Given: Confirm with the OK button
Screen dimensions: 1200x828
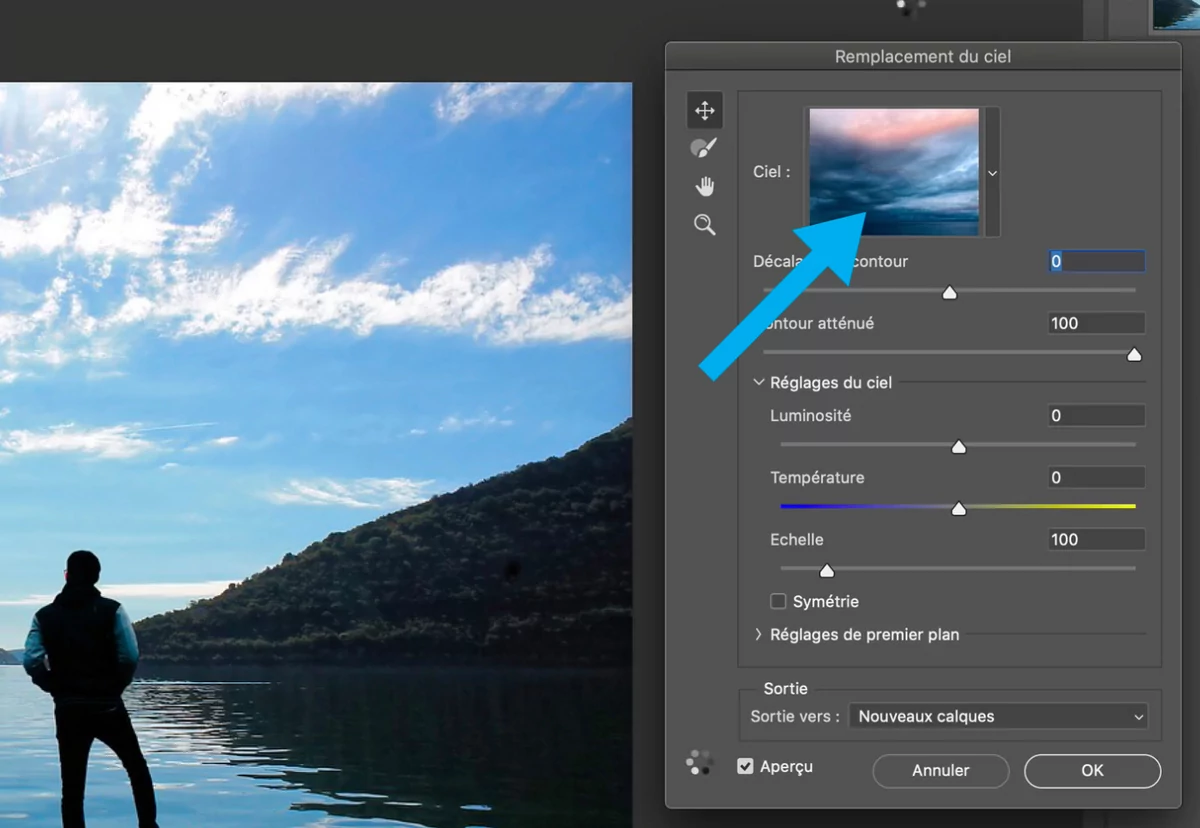Looking at the screenshot, I should tap(1092, 770).
